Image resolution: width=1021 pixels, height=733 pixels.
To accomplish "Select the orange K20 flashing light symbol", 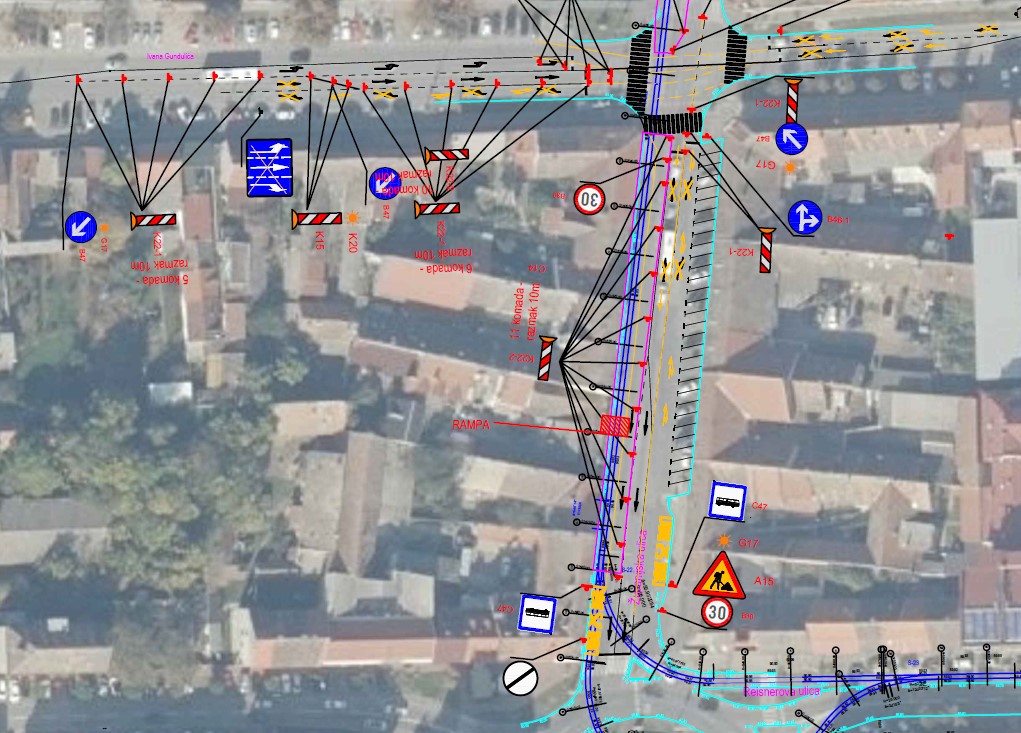I will point(352,217).
